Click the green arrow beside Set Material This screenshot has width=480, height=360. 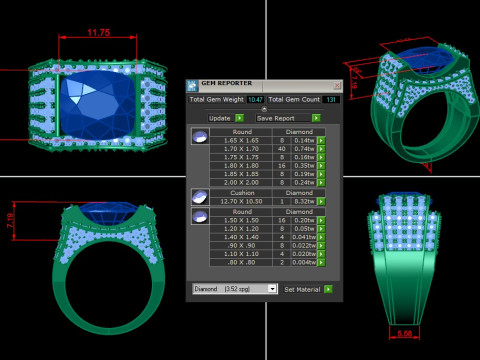pos(328,289)
